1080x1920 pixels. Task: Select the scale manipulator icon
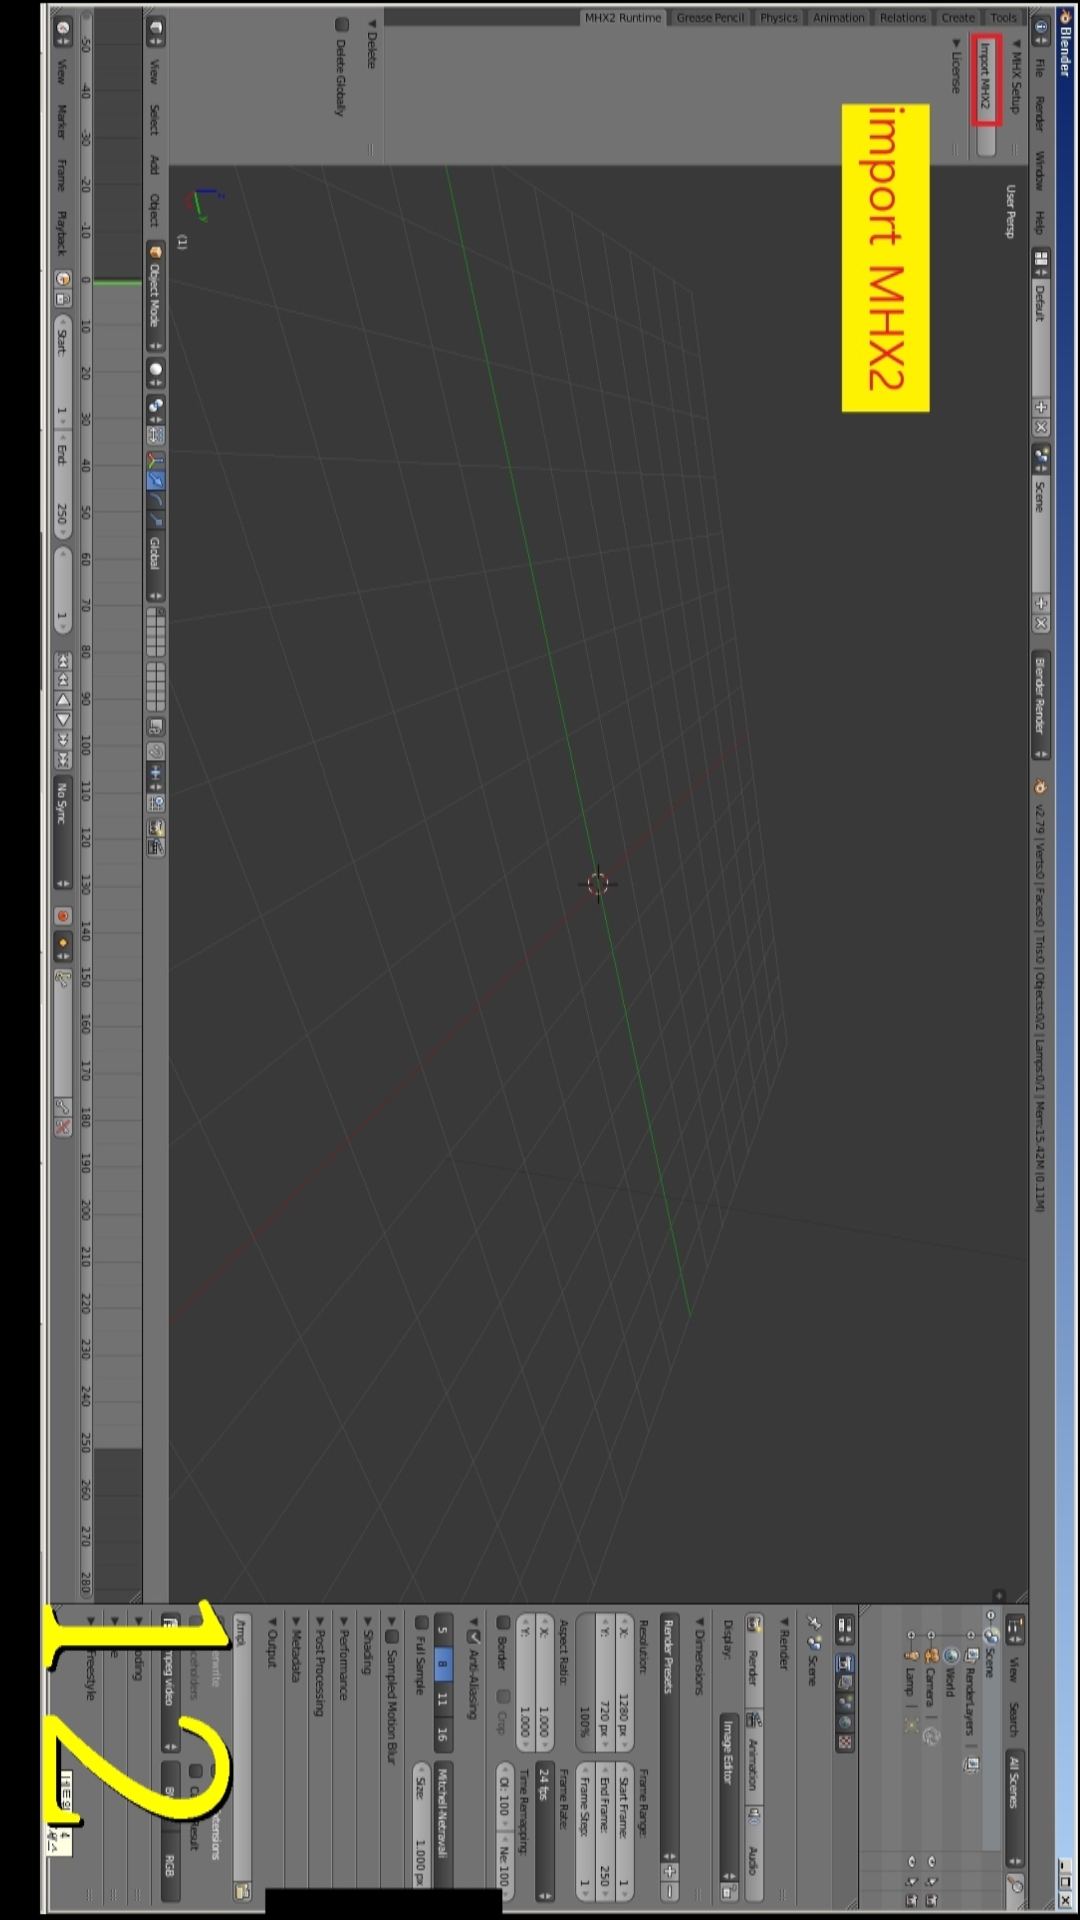tap(155, 520)
